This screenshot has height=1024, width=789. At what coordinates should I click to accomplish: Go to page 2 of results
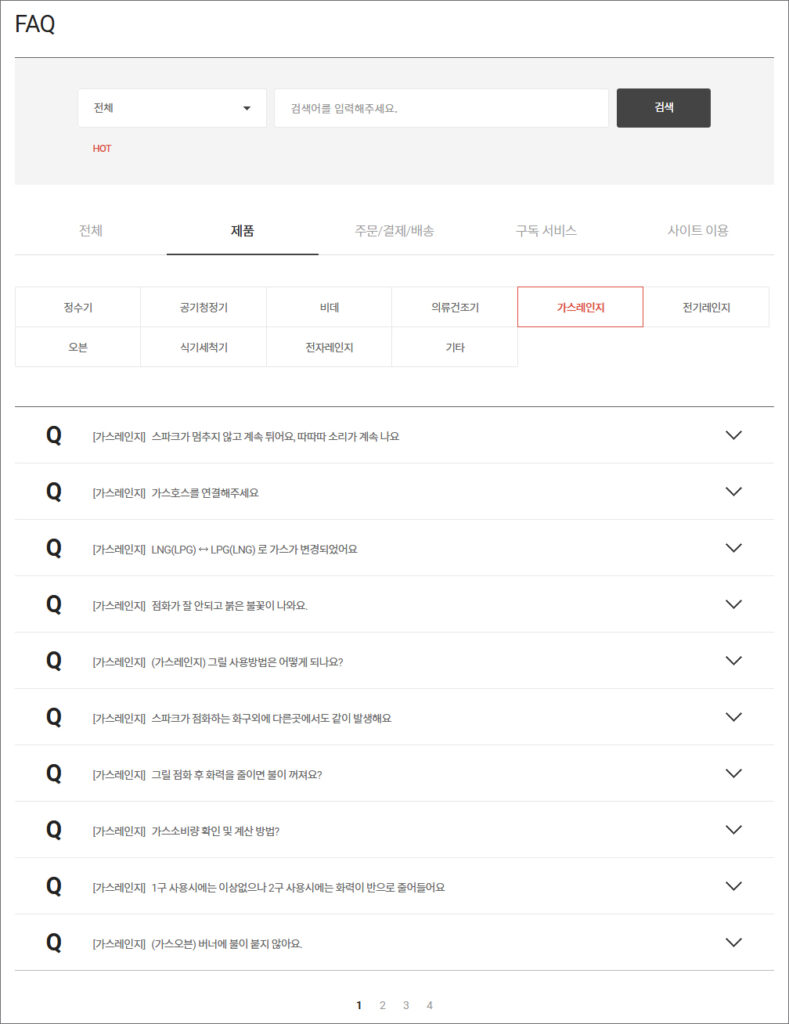coord(383,1005)
